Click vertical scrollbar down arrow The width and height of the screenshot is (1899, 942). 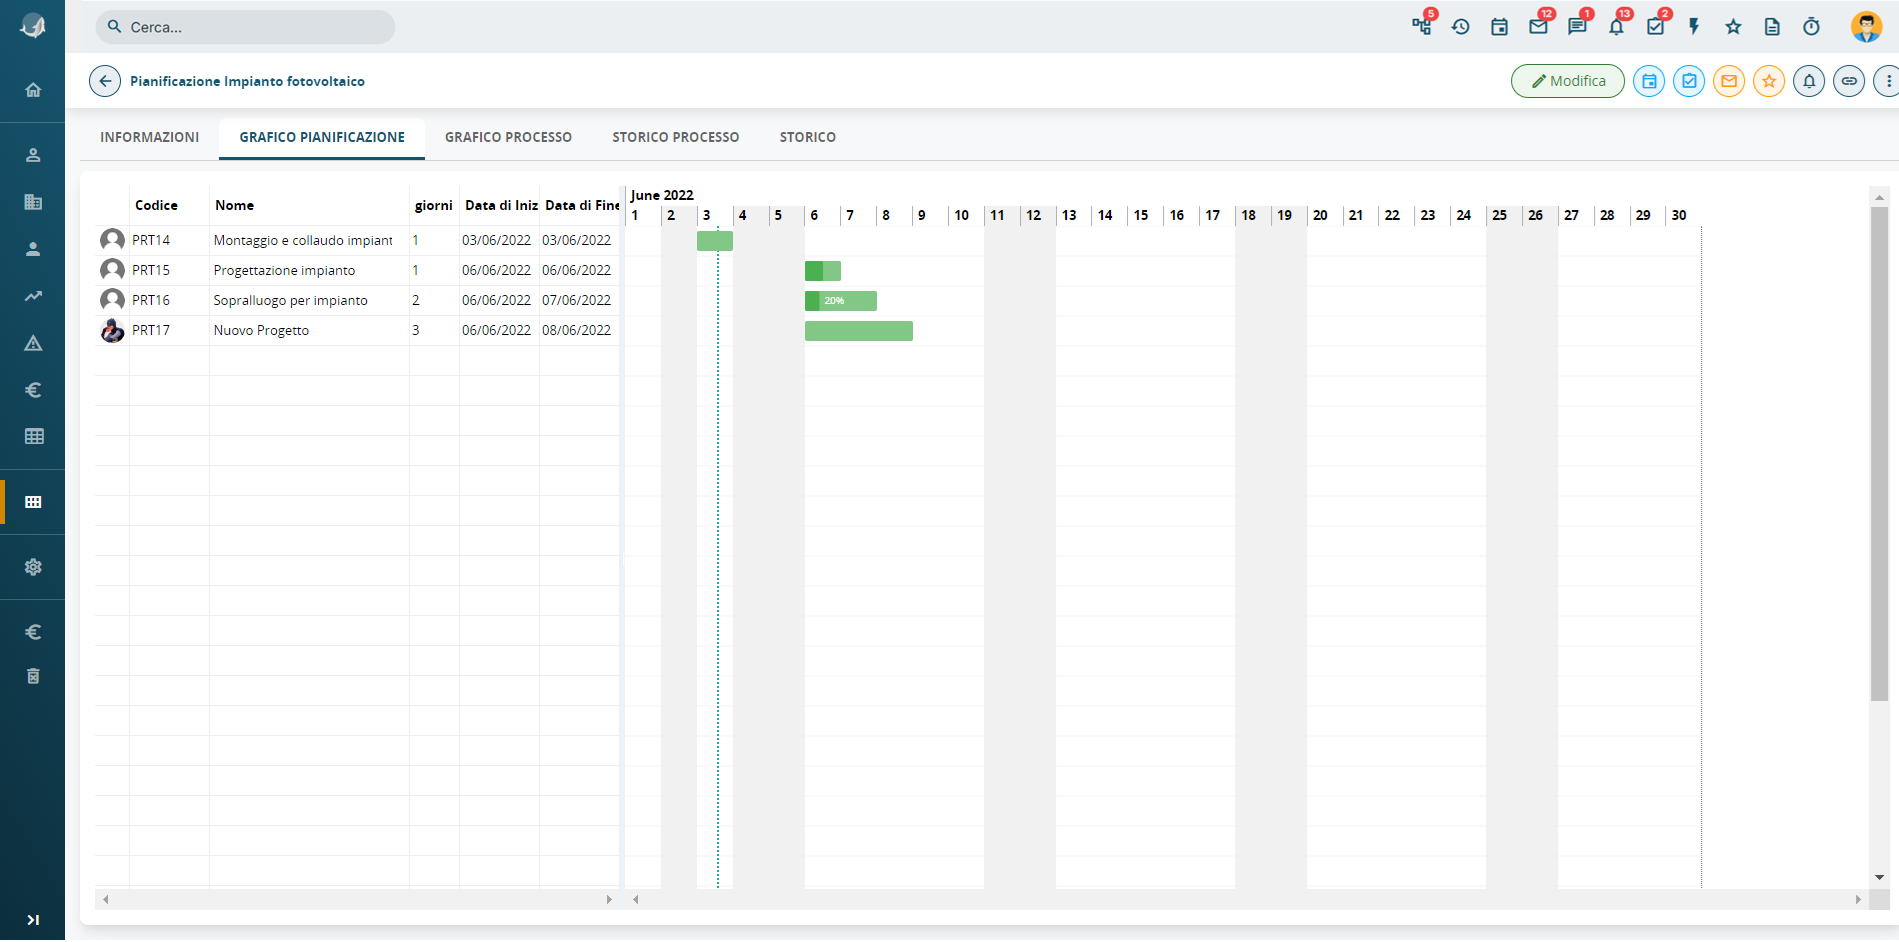pos(1880,877)
